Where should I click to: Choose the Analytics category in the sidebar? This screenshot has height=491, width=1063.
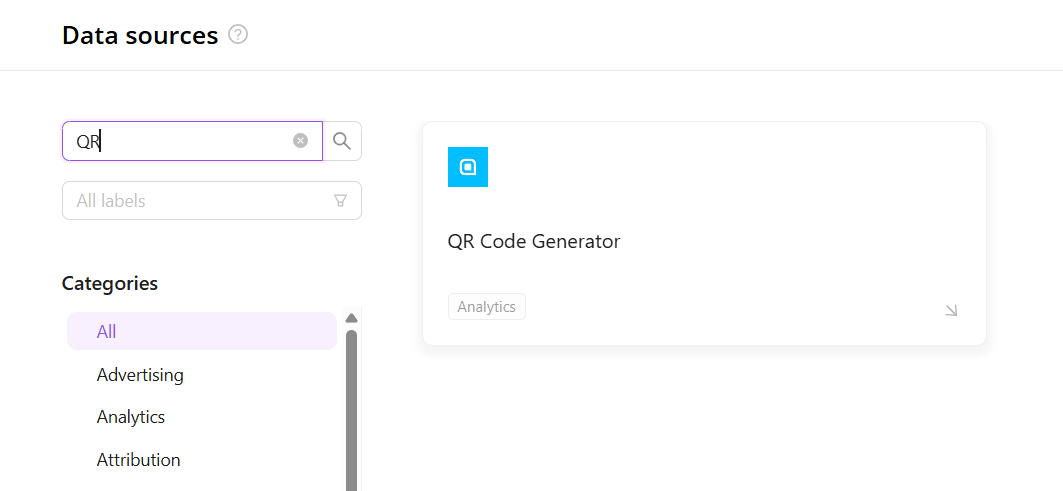pos(131,417)
